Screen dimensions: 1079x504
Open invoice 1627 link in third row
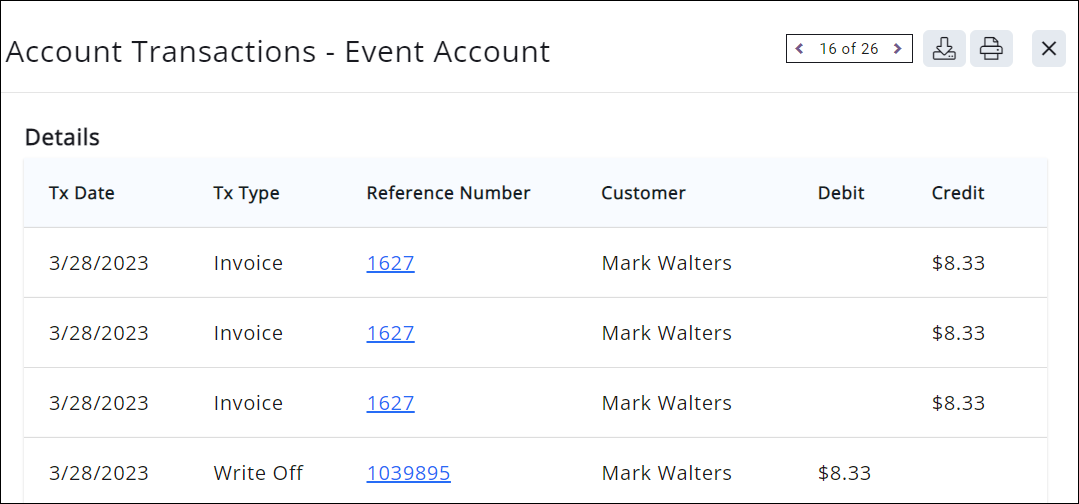pyautogui.click(x=390, y=403)
